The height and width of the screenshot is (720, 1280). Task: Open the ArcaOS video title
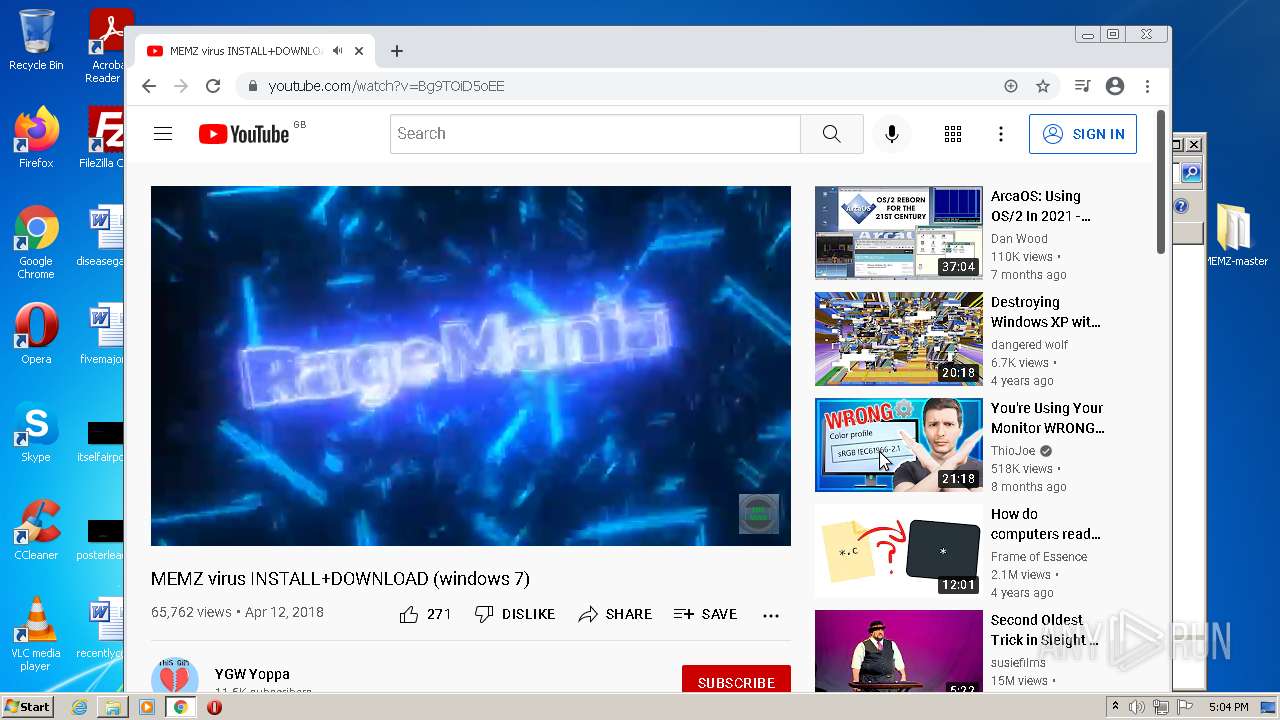[1041, 206]
